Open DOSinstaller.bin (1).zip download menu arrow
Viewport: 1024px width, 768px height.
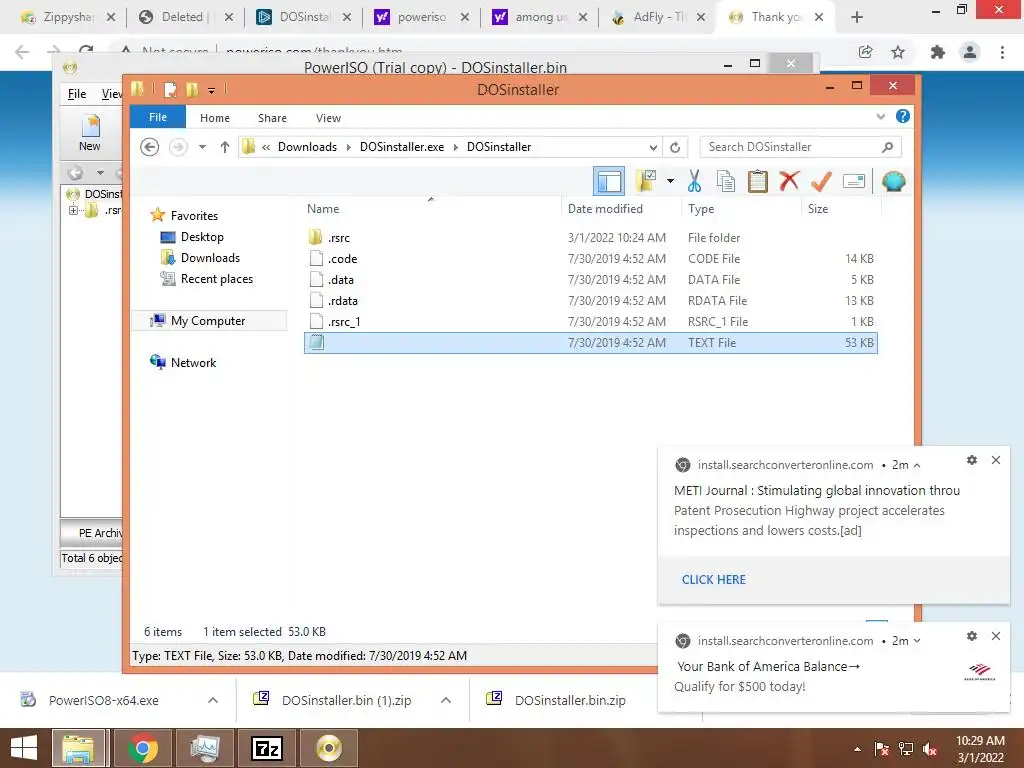click(446, 700)
